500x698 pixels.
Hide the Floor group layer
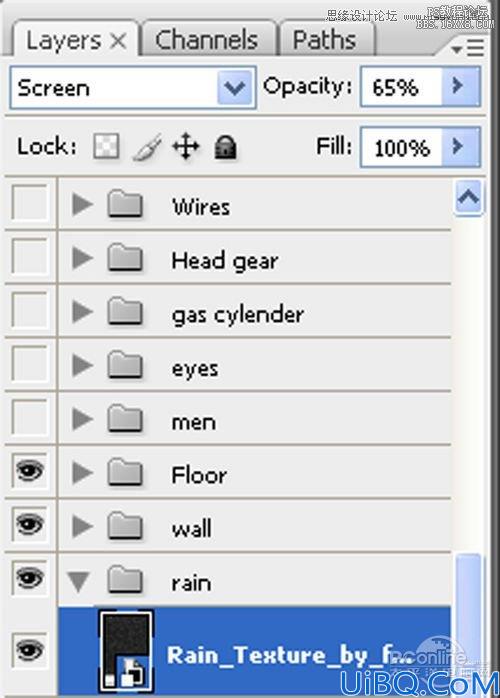tap(30, 471)
